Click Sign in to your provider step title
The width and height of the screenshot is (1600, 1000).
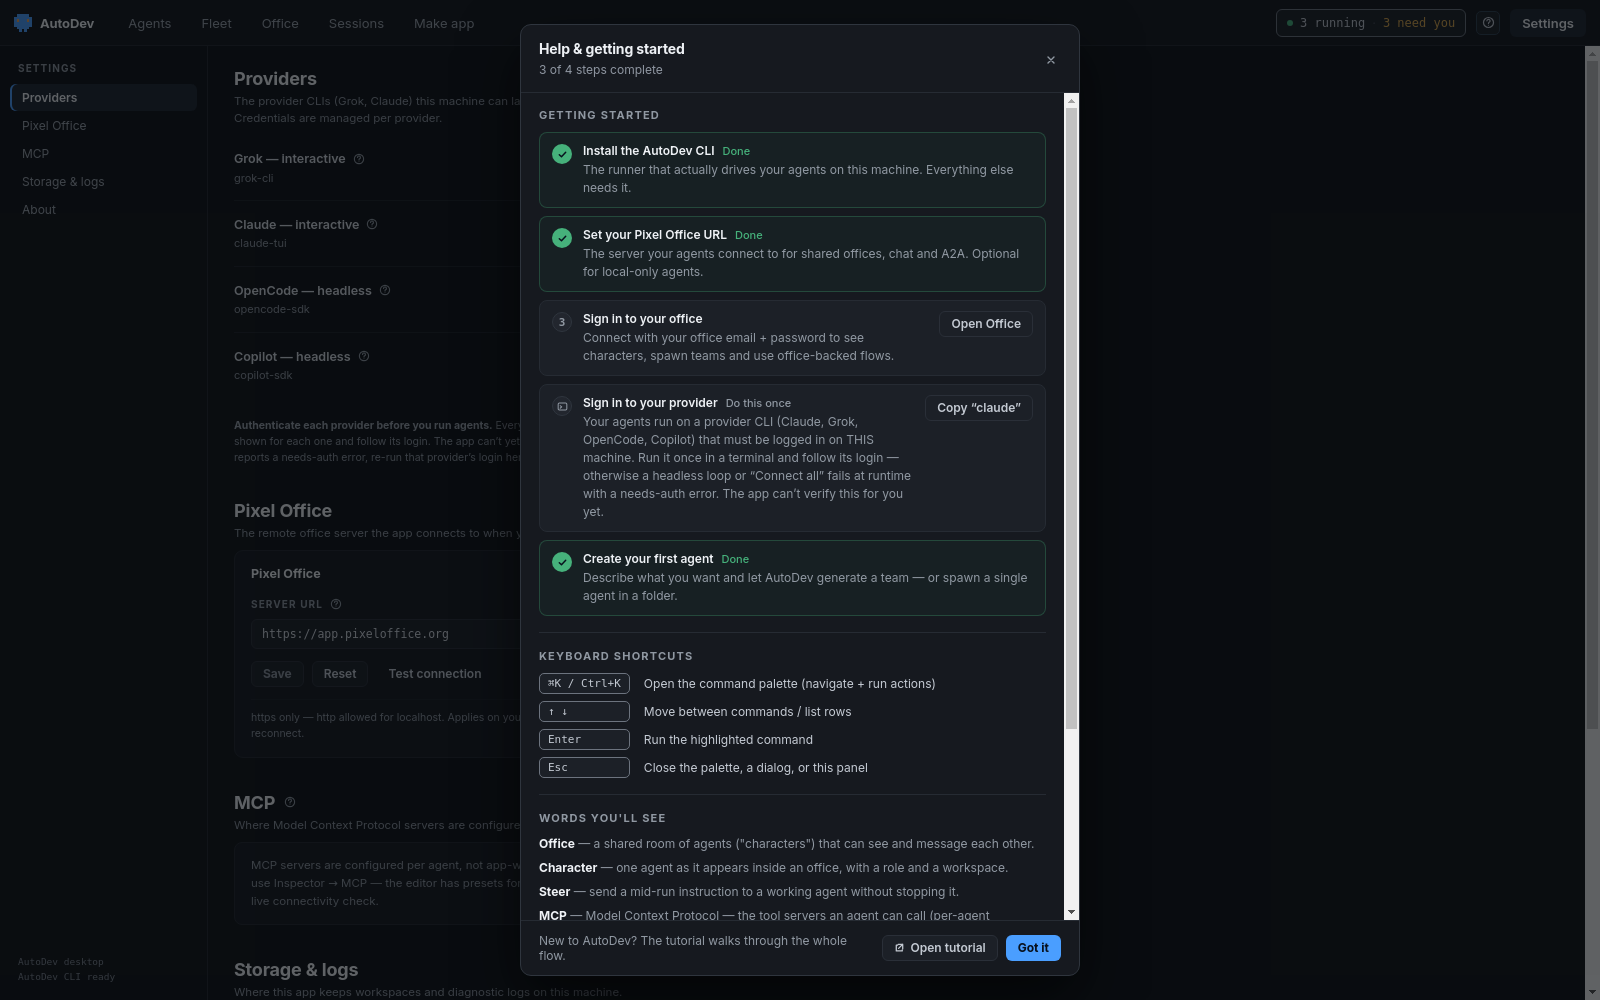pos(650,403)
